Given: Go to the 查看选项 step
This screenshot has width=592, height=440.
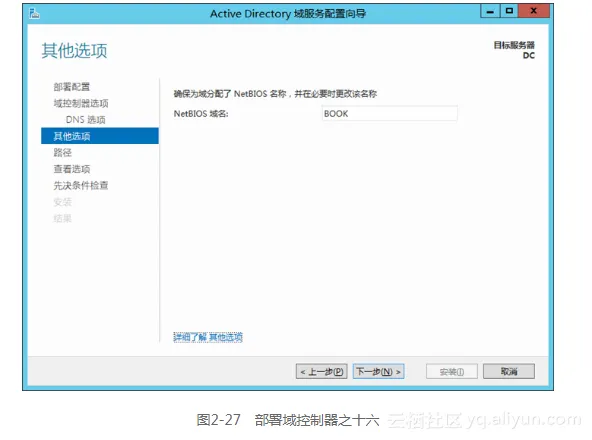Looking at the screenshot, I should coord(72,169).
